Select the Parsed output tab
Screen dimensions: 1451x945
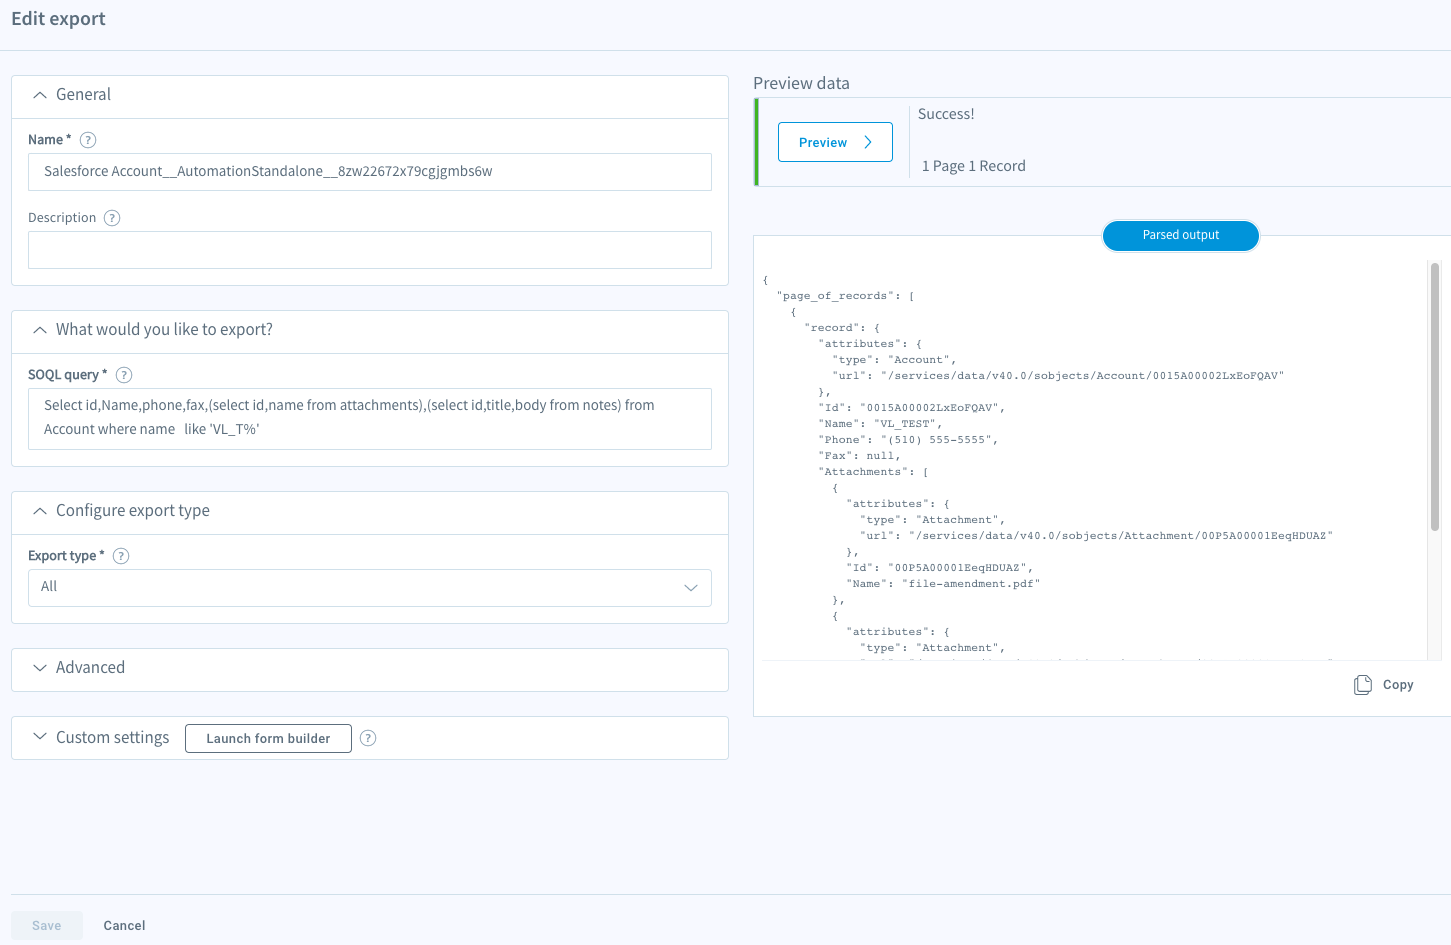[x=1181, y=235]
